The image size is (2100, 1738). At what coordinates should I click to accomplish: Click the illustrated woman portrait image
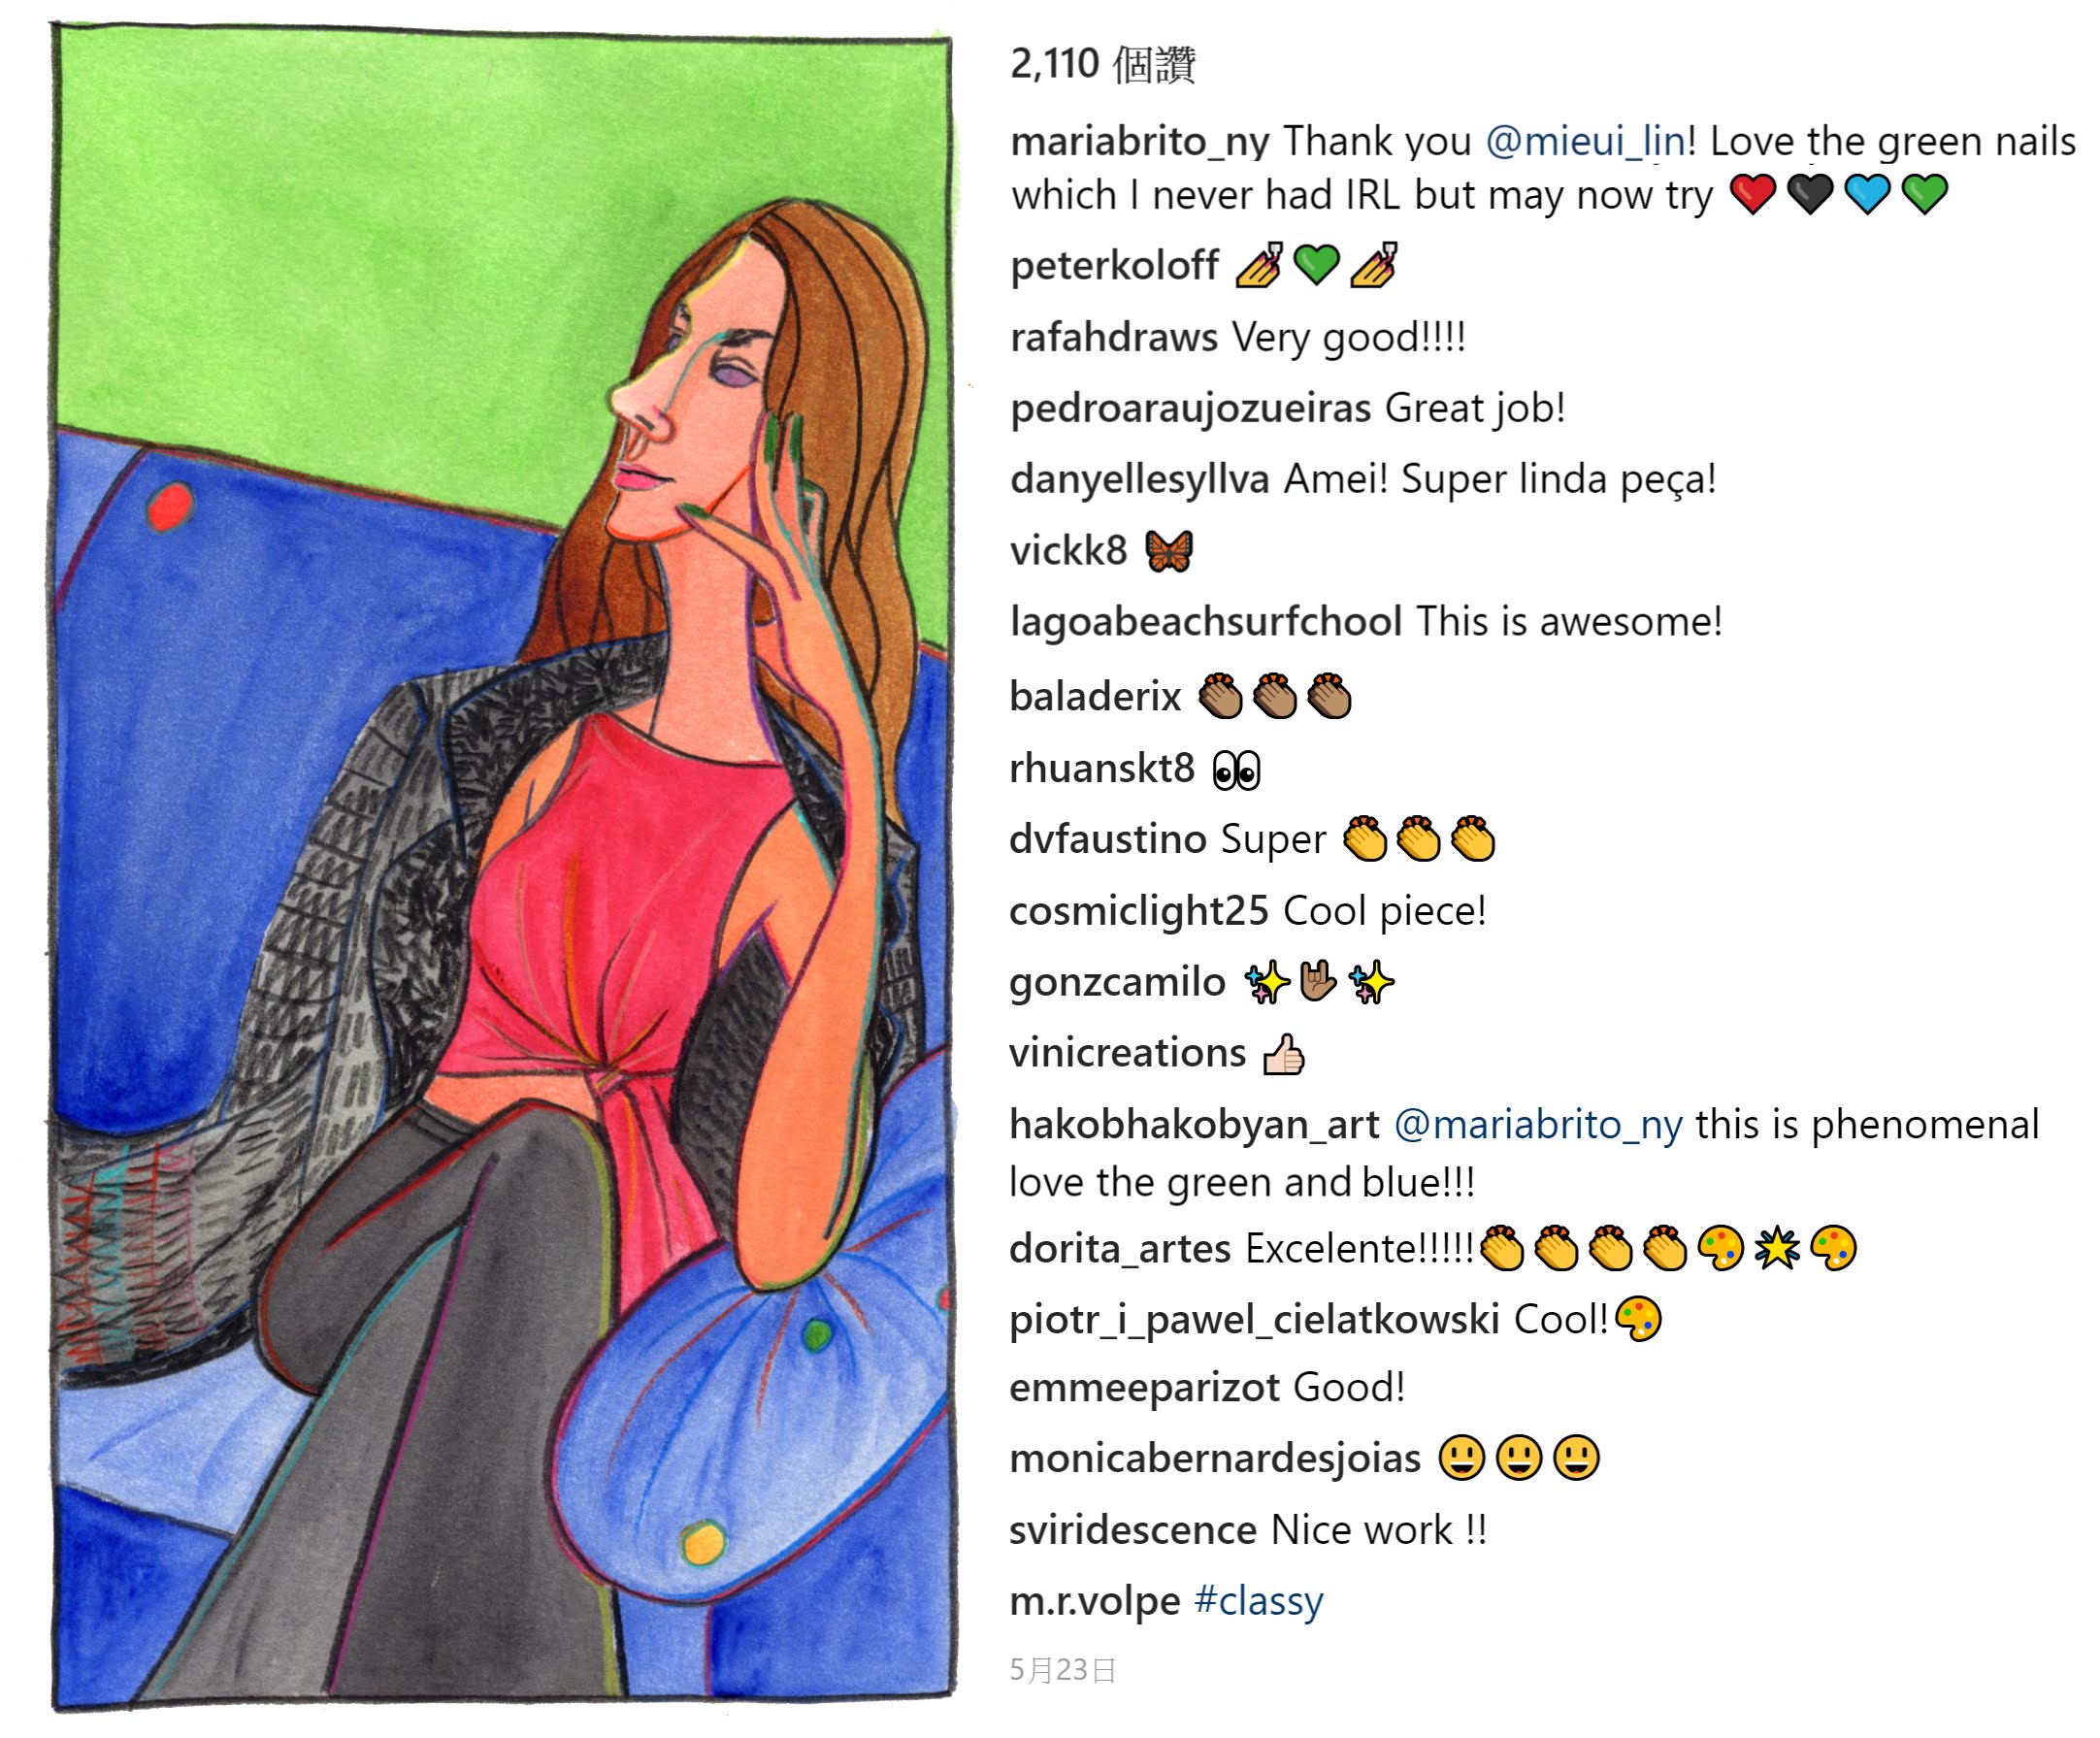(x=503, y=867)
